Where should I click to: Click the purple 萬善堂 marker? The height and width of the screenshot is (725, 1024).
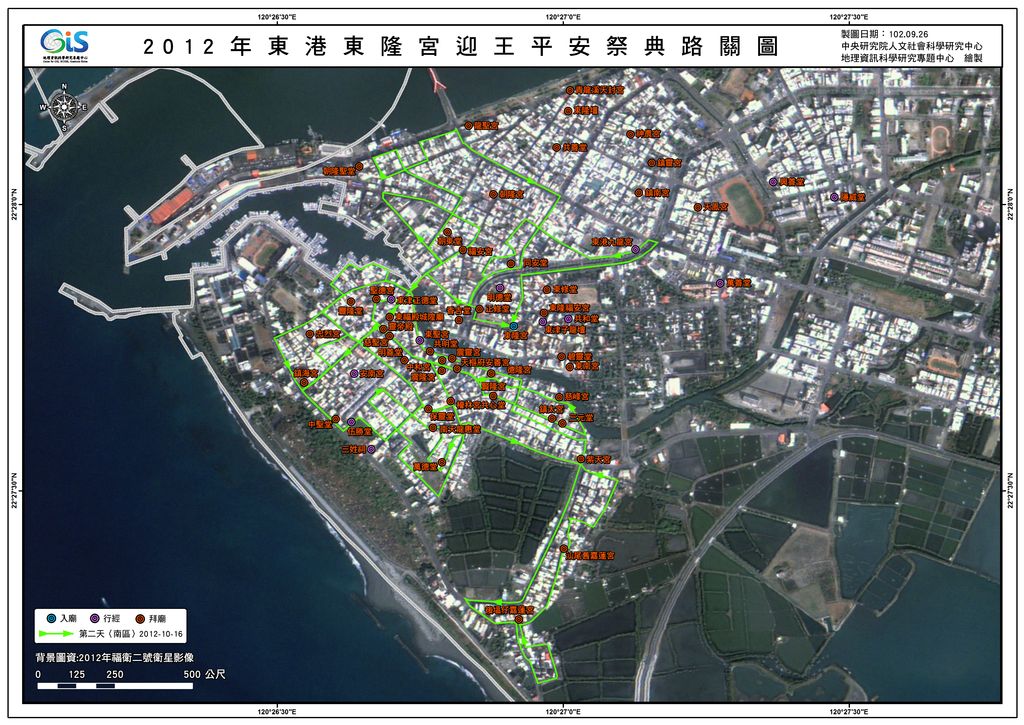tap(720, 283)
